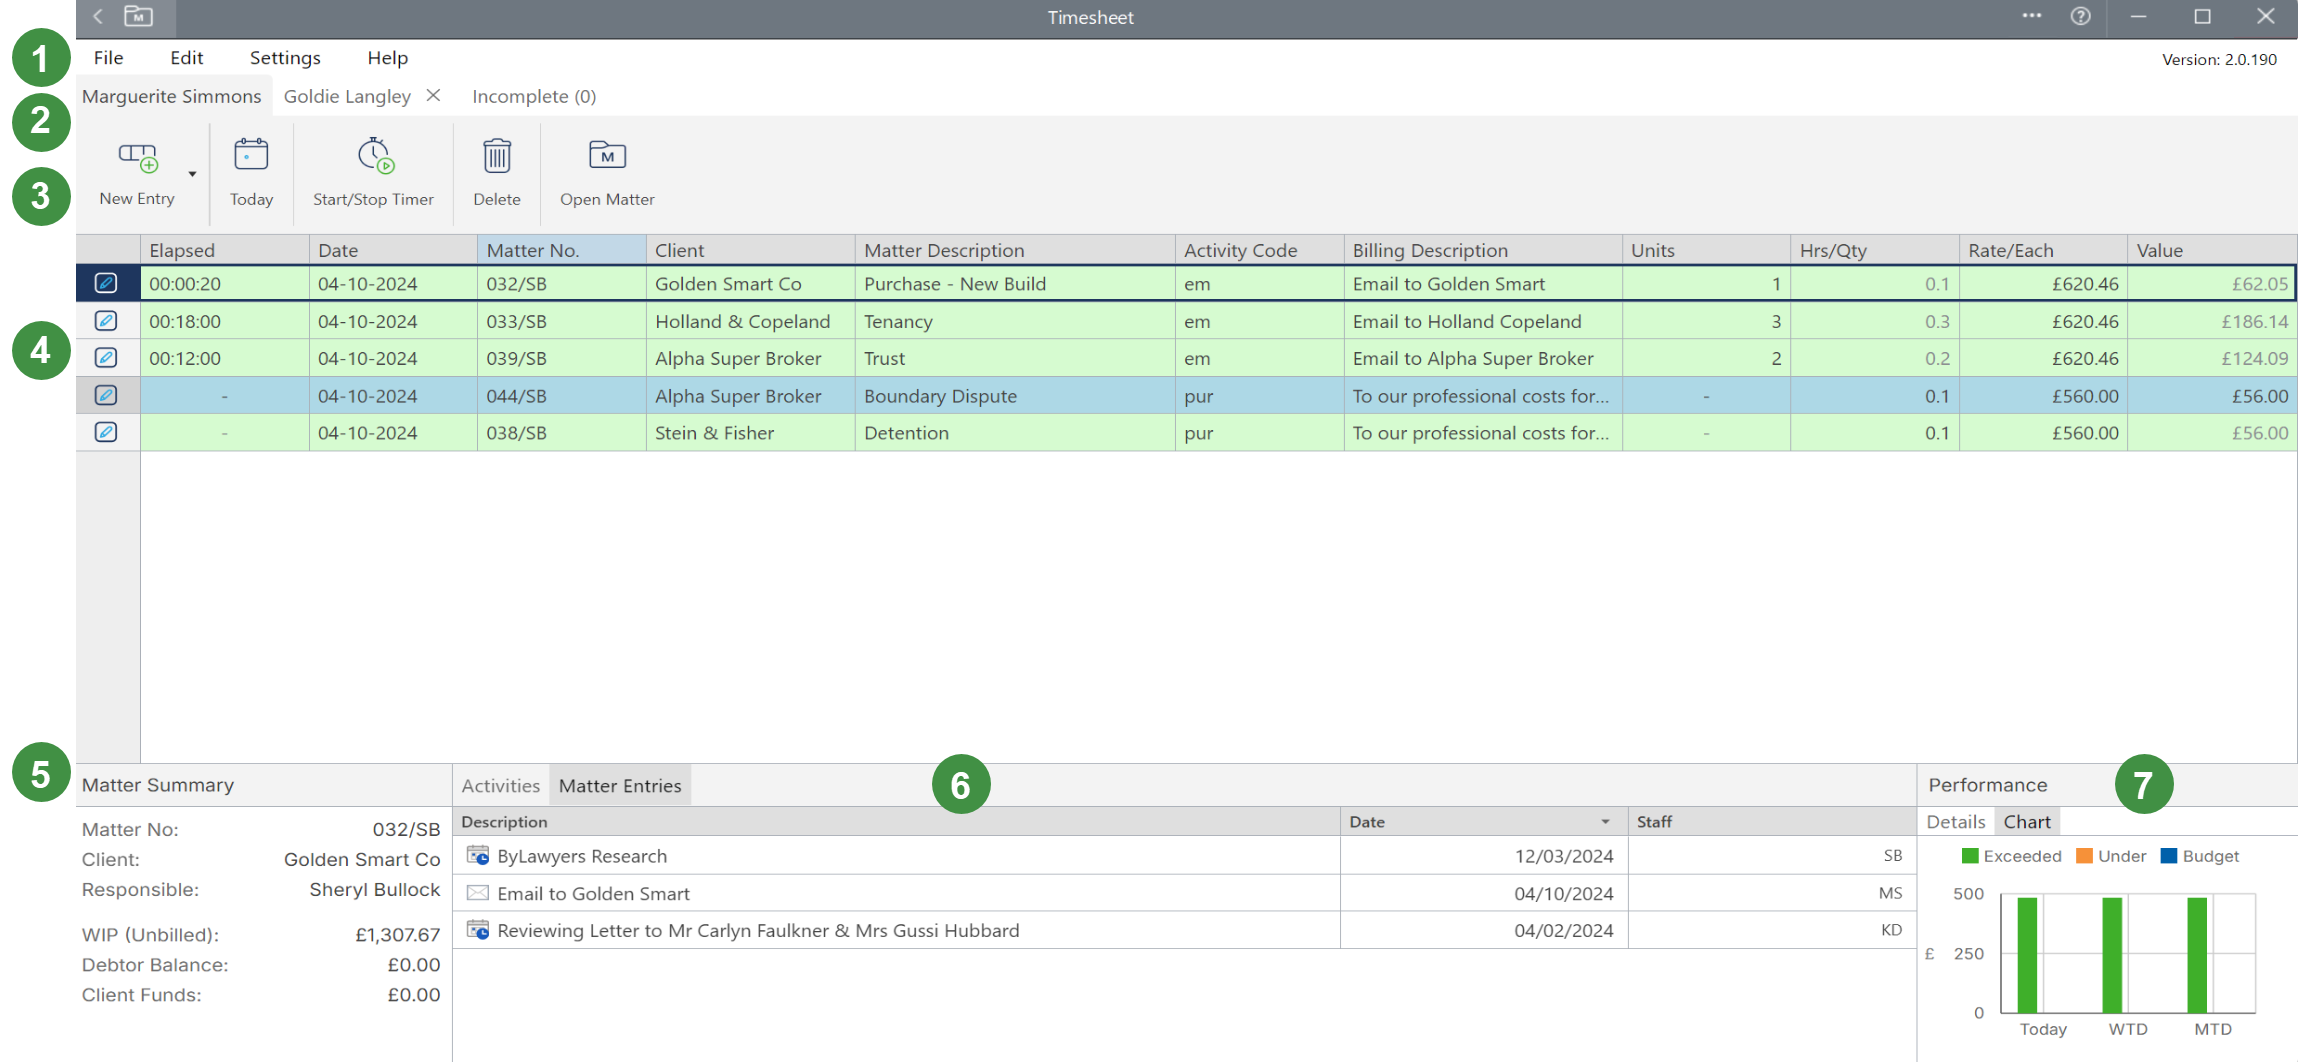Click the Exceeded green legend swatch
Screen dimensions: 2298x1062
tap(1969, 856)
